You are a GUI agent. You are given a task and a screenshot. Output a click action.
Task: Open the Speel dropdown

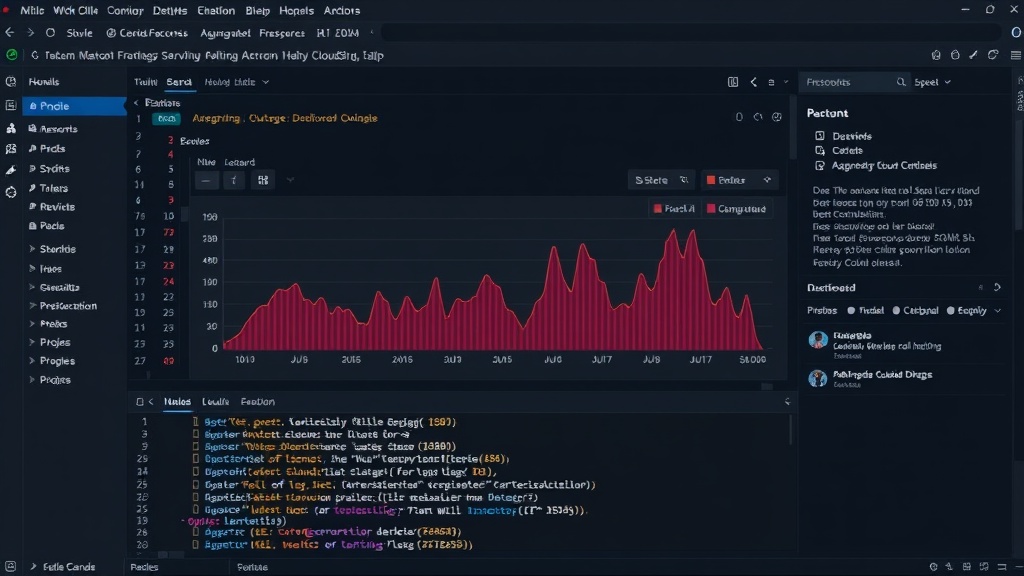point(932,82)
